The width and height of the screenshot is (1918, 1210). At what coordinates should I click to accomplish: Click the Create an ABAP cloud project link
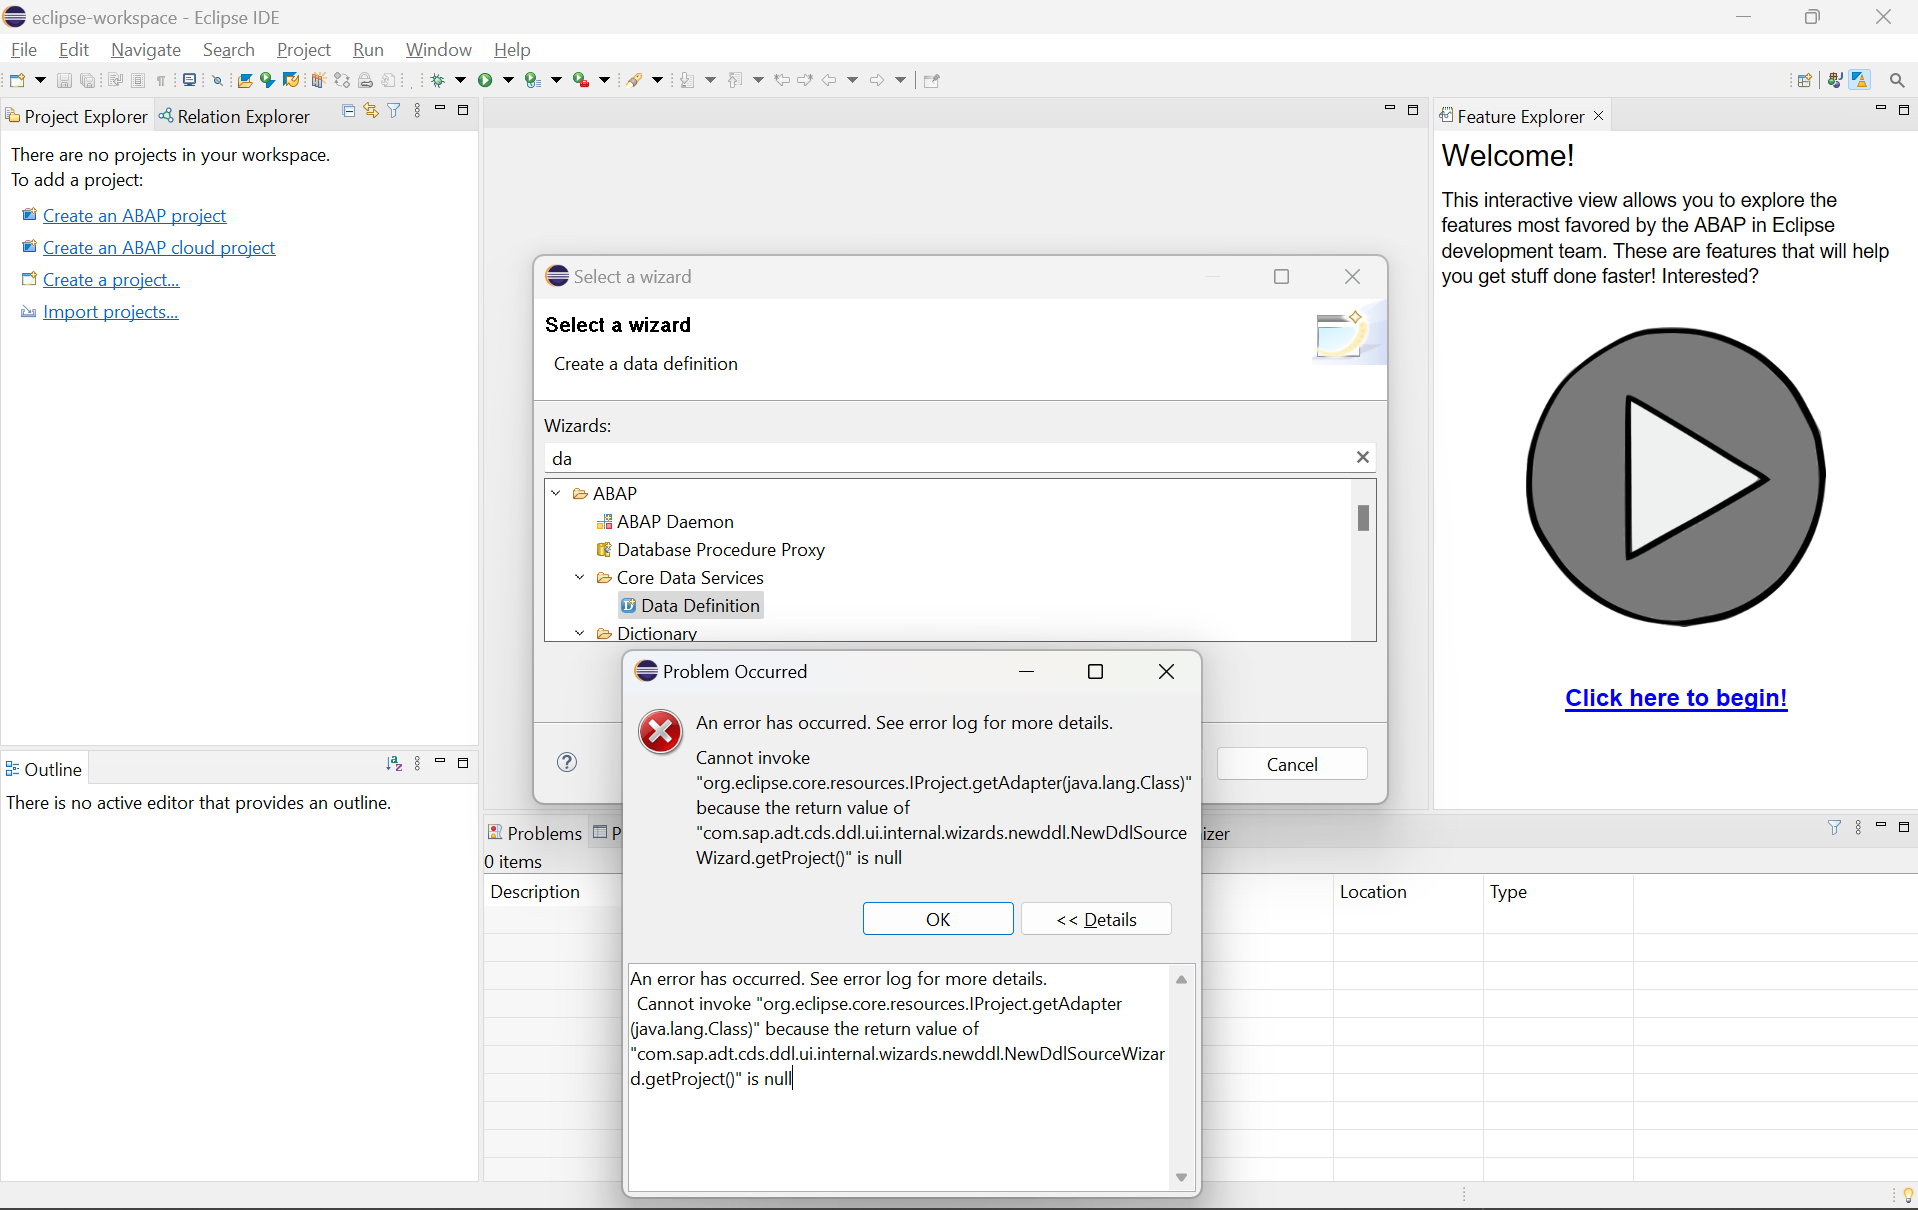159,247
